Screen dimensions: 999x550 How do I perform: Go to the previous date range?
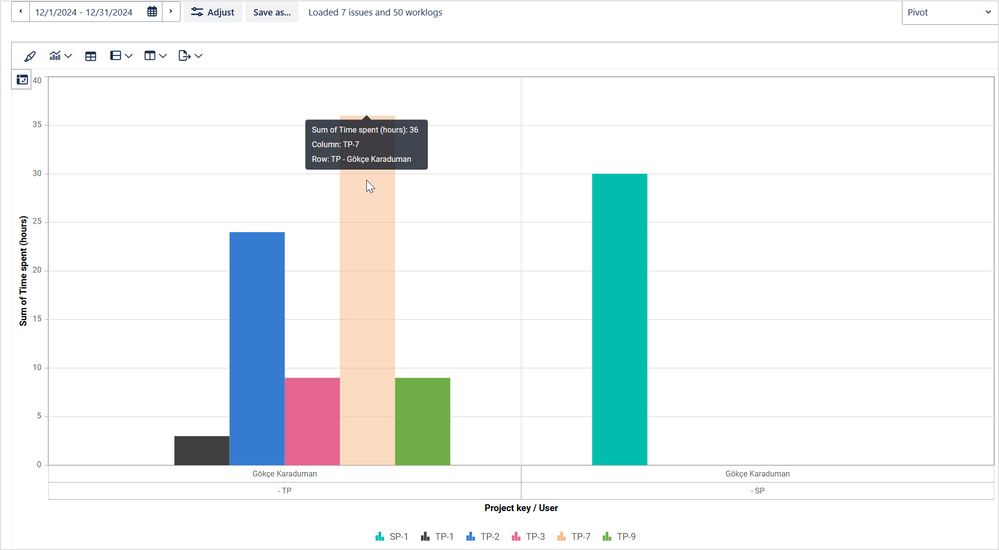pos(20,11)
